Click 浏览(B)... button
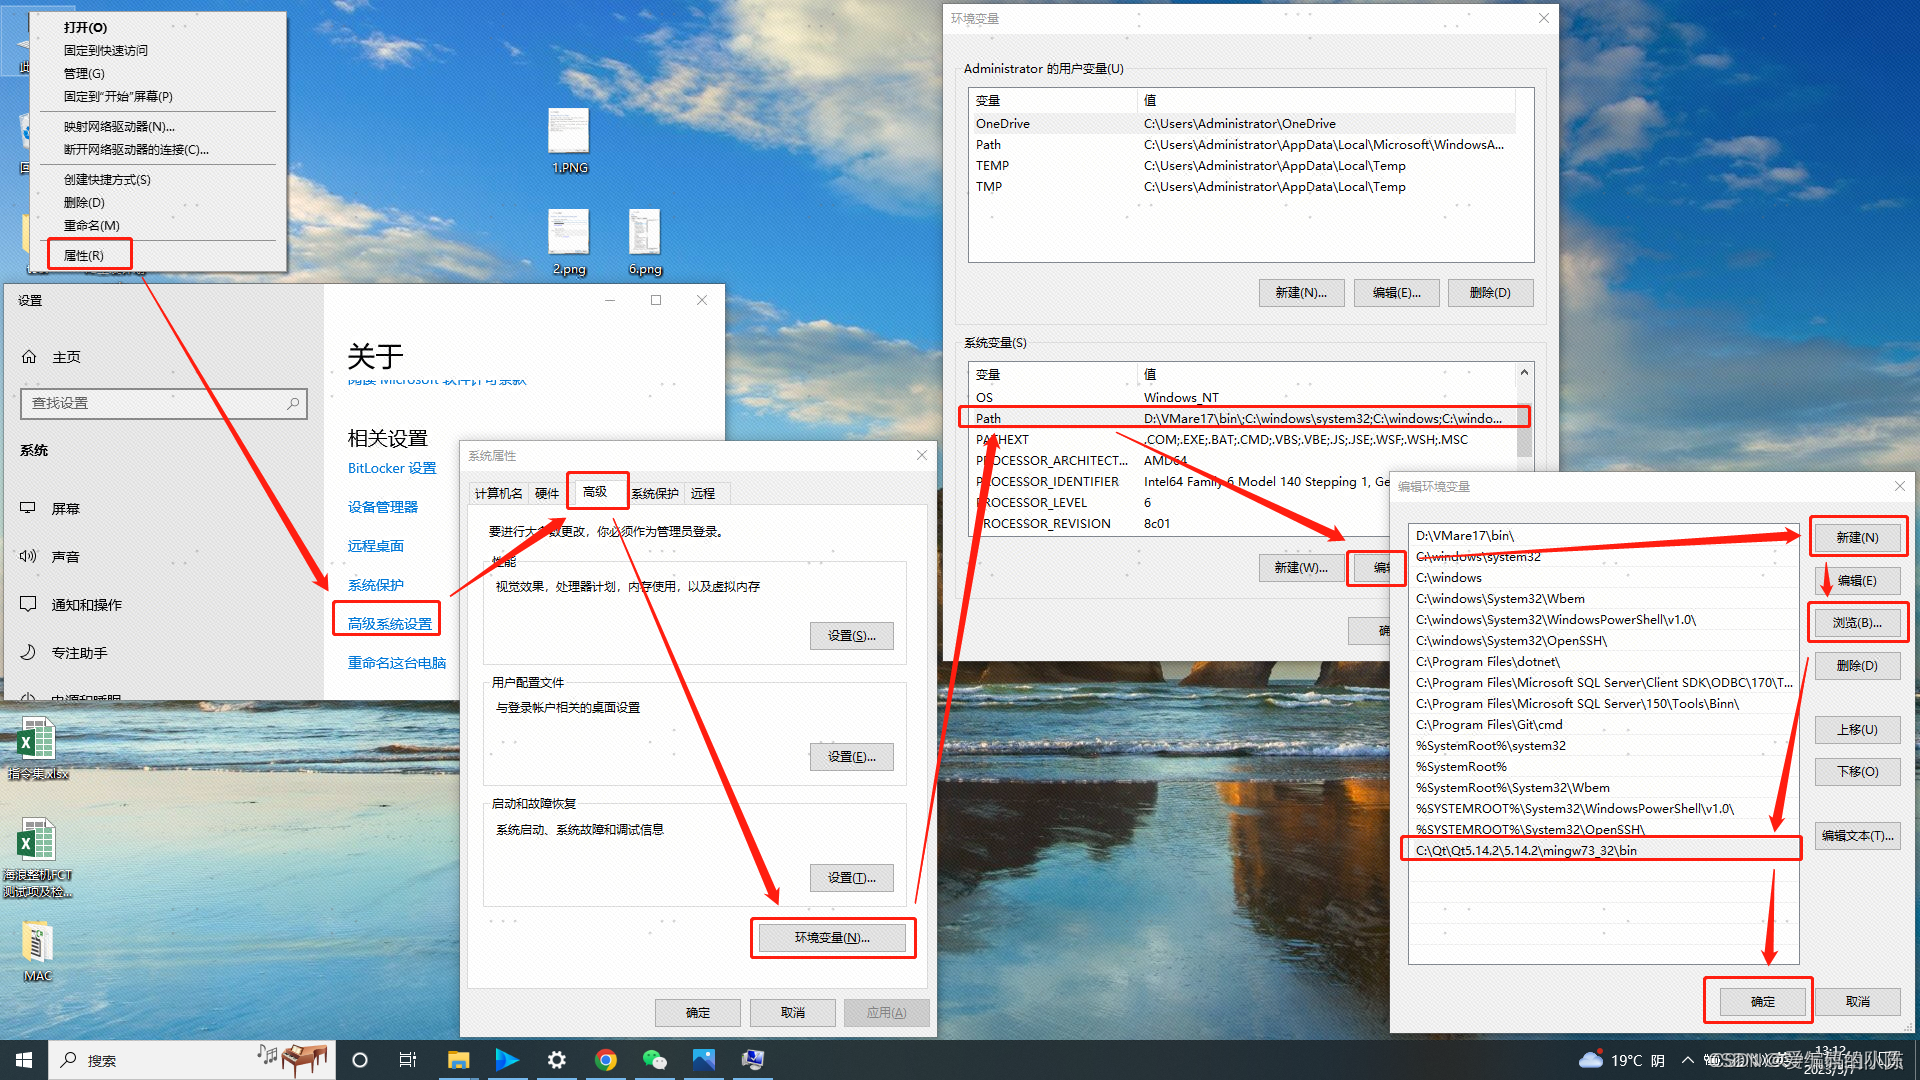The width and height of the screenshot is (1920, 1080). point(1857,622)
